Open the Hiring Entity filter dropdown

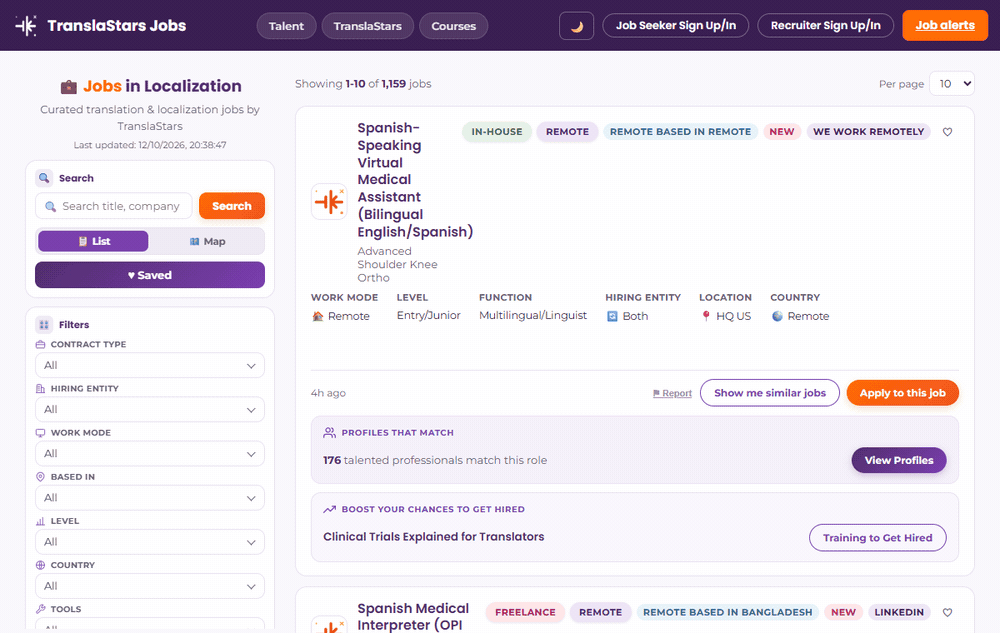click(x=150, y=409)
